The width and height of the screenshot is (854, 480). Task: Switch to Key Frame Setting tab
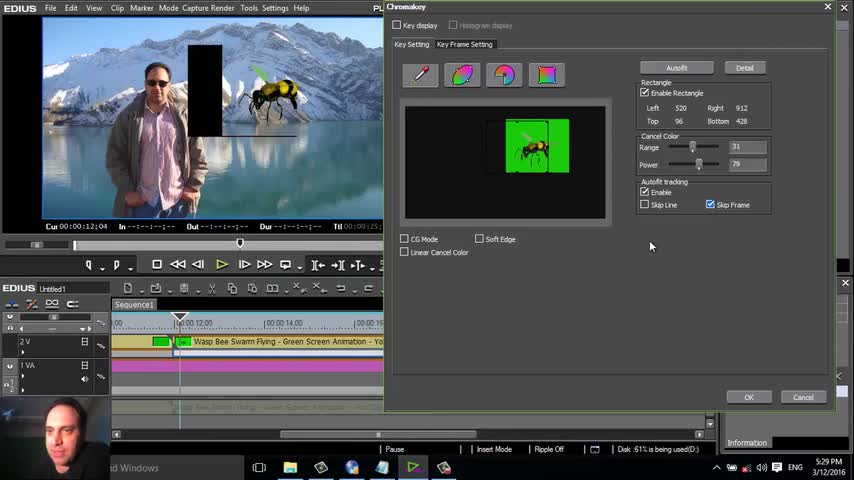[x=465, y=45]
